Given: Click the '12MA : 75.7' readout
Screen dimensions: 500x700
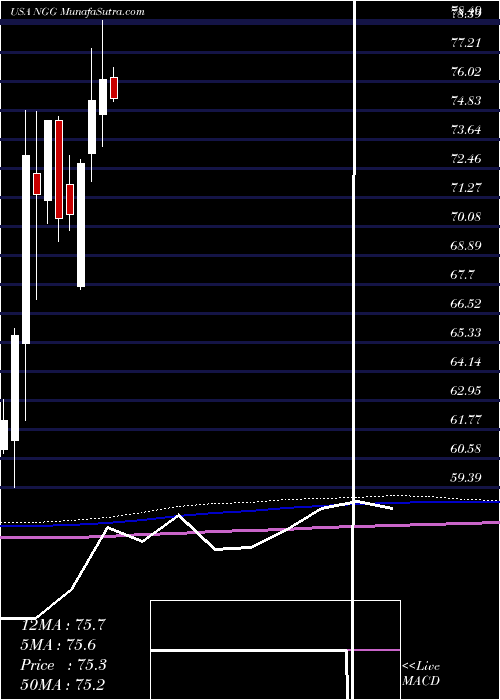Looking at the screenshot, I should pyautogui.click(x=63, y=625).
